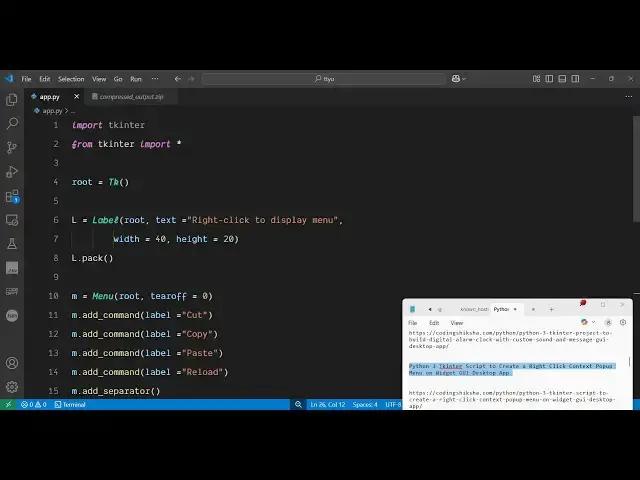The width and height of the screenshot is (640, 480).
Task: Switch to the known_hosts tab in Notepad
Action: pyautogui.click(x=474, y=309)
